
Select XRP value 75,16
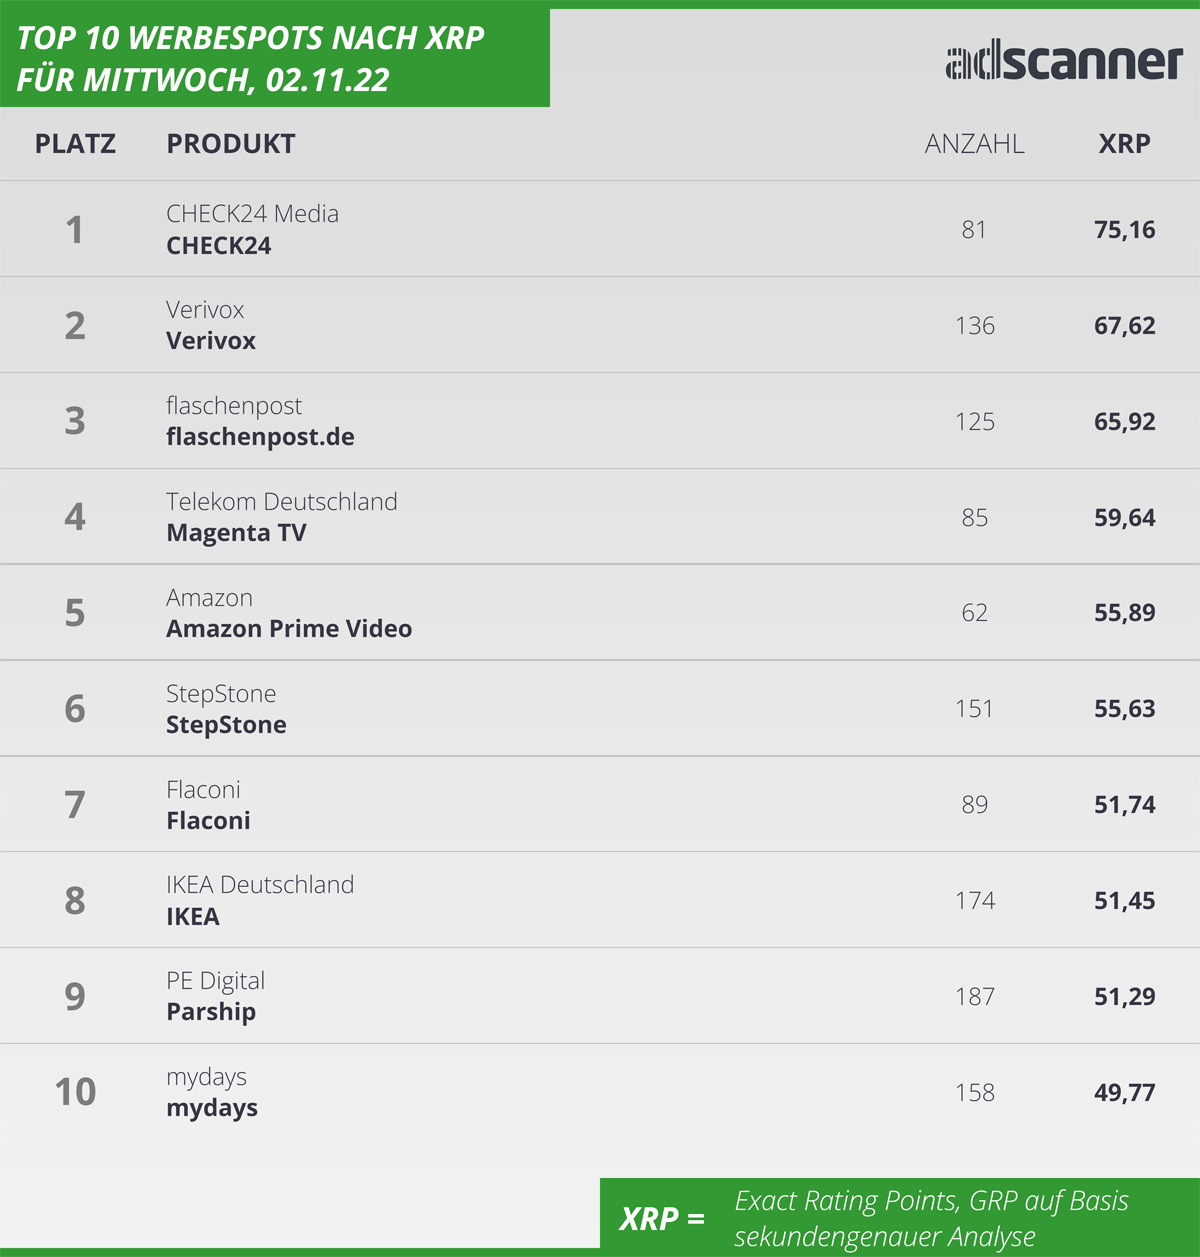1124,230
